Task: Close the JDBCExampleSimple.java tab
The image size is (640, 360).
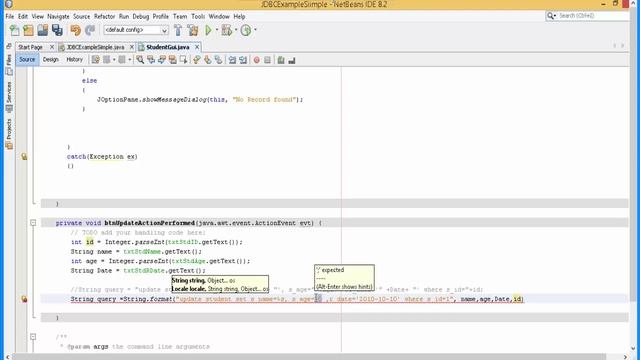Action: pos(131,47)
